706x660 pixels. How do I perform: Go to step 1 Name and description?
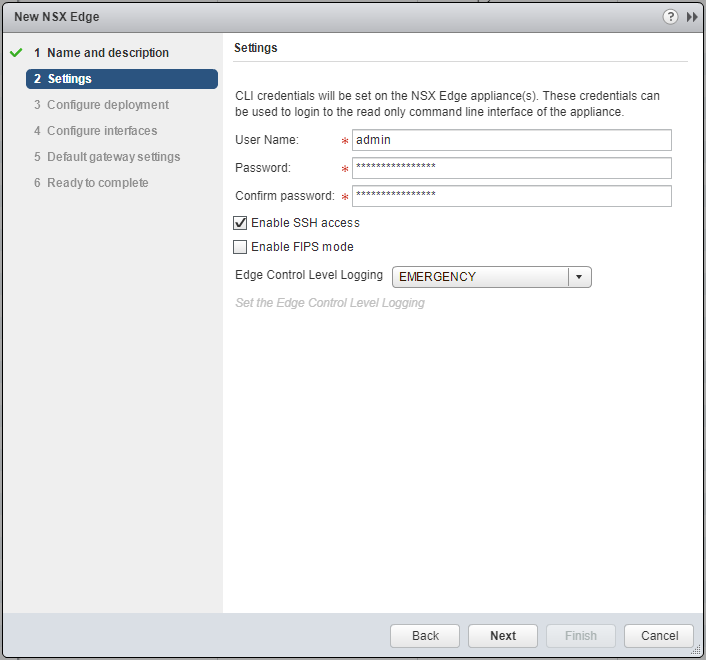coord(108,53)
